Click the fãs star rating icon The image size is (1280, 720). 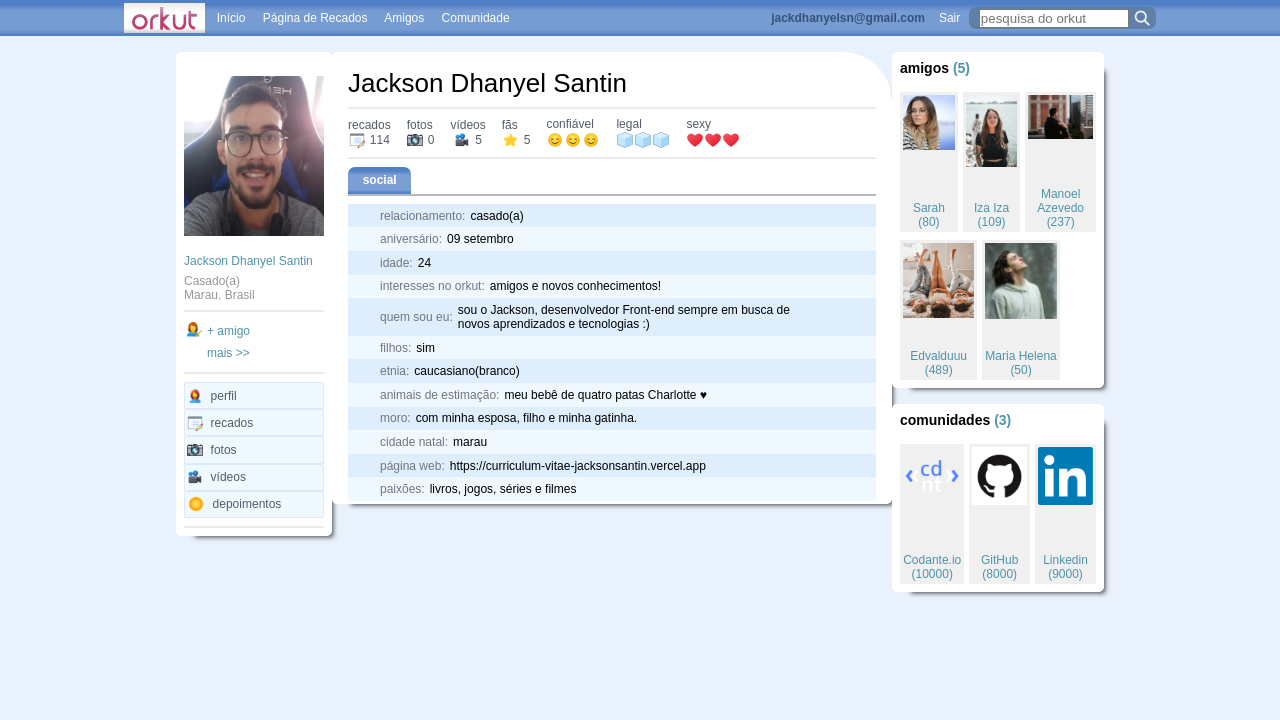point(510,140)
